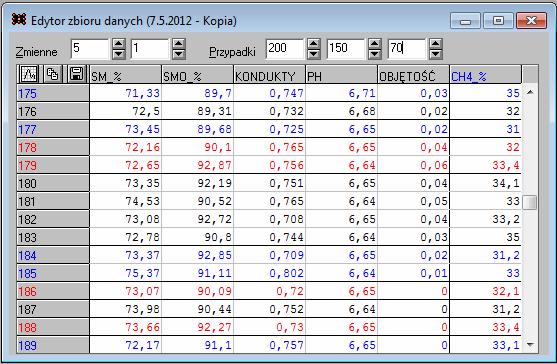Click the copy data icon

pos(53,74)
